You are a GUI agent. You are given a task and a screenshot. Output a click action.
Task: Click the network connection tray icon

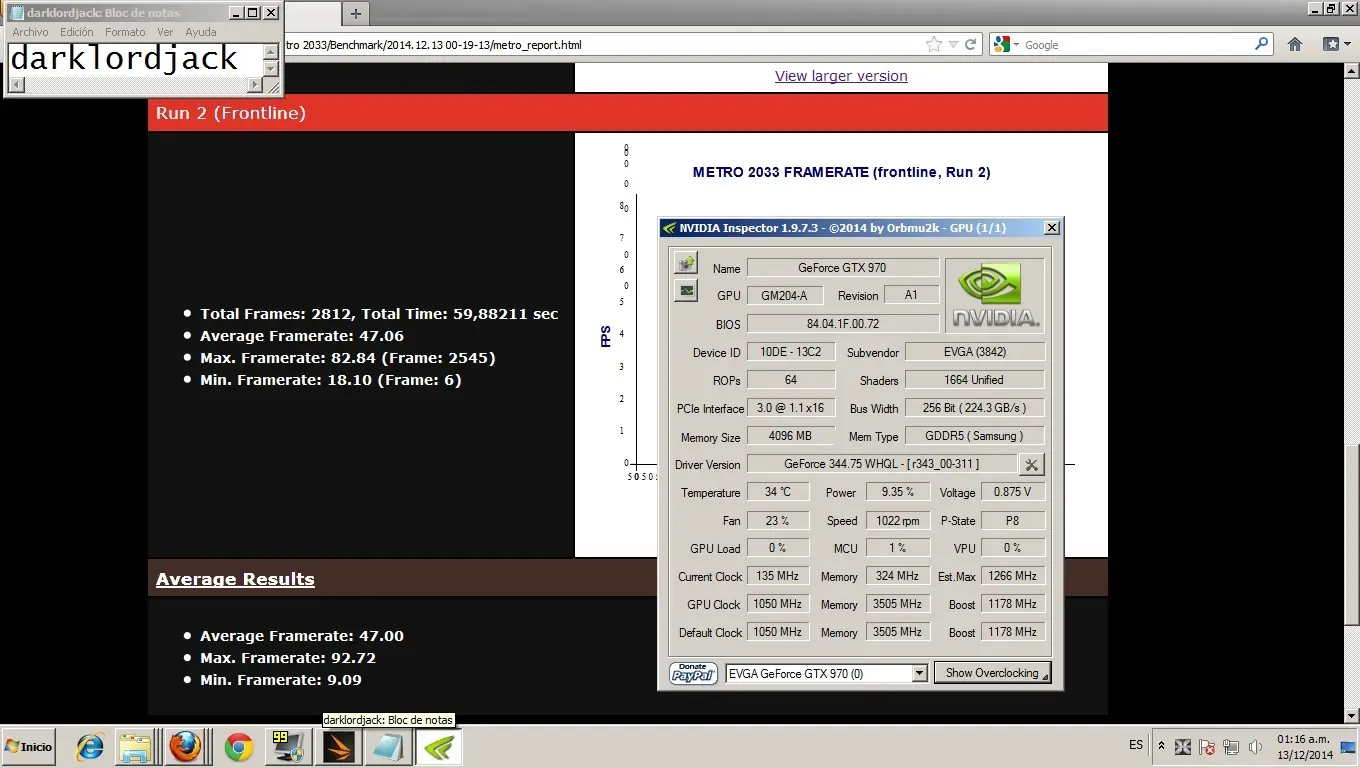(x=1231, y=747)
